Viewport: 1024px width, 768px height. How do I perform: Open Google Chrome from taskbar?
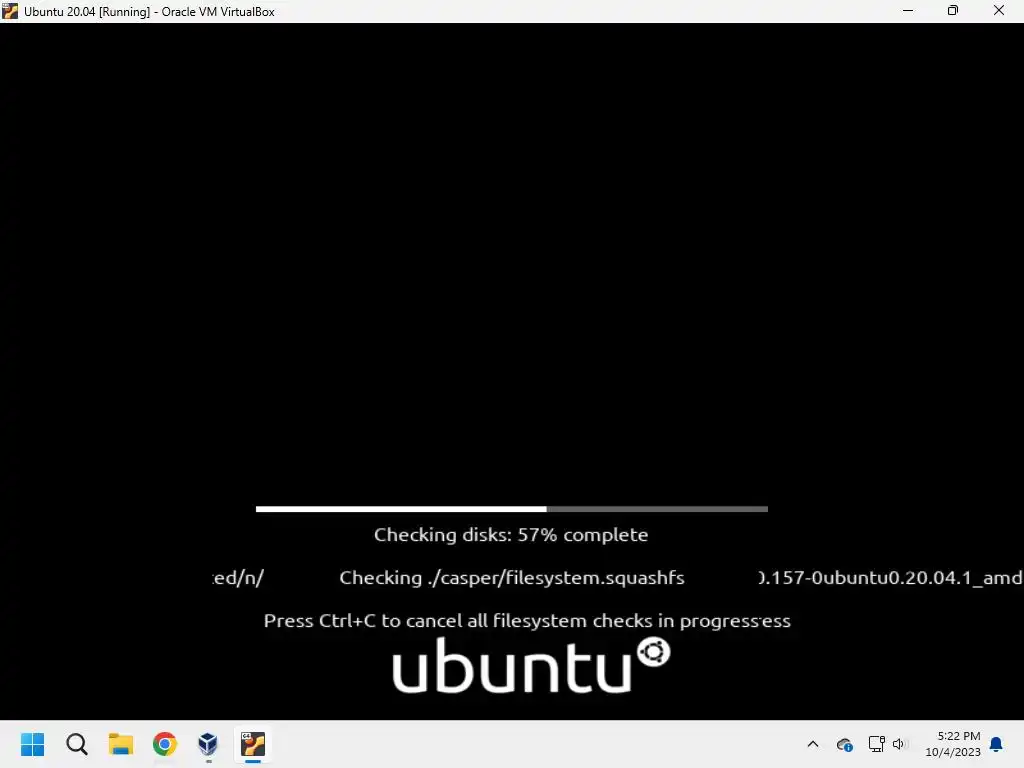coord(165,744)
